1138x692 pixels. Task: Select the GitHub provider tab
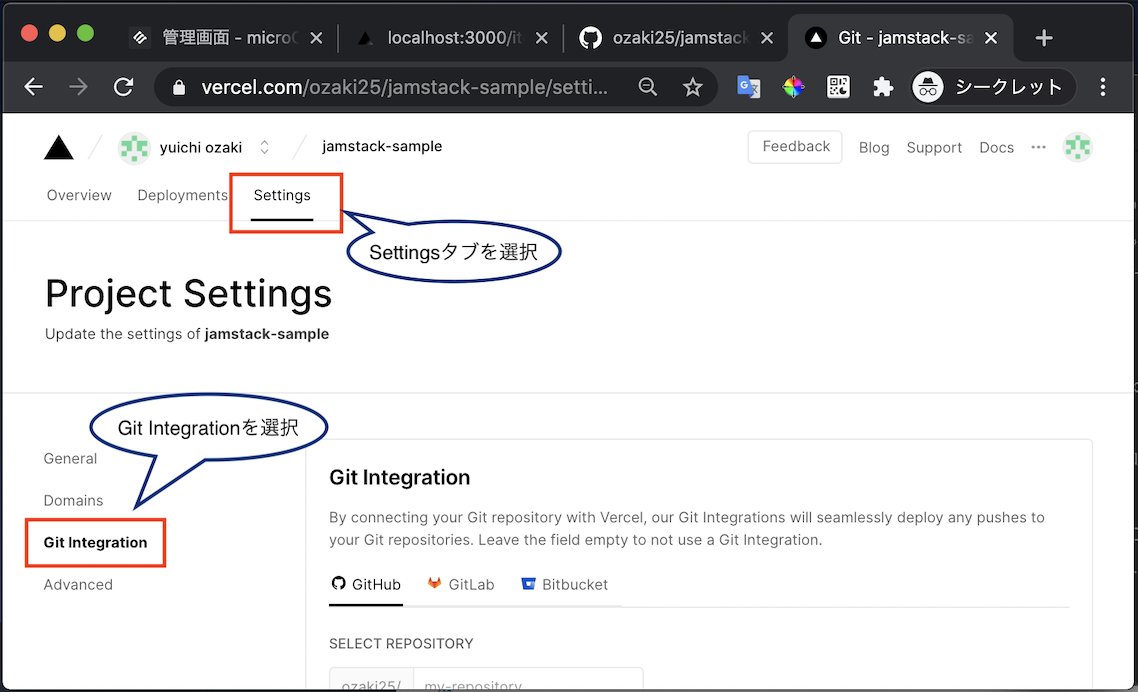tap(366, 585)
